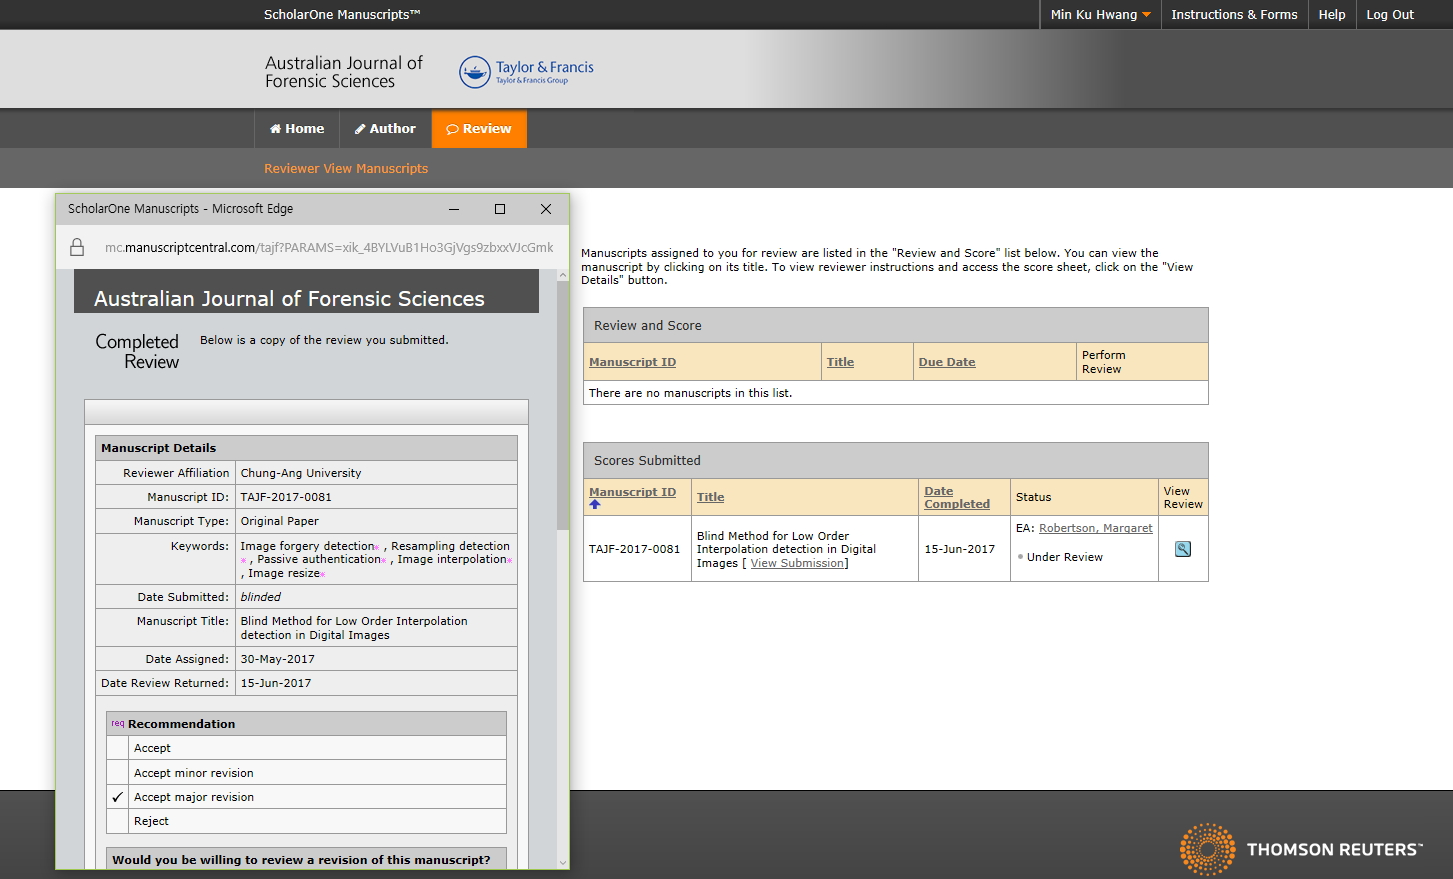The height and width of the screenshot is (879, 1453).
Task: Click the 30-May-2017 Date Assigned value
Action: pyautogui.click(x=278, y=659)
